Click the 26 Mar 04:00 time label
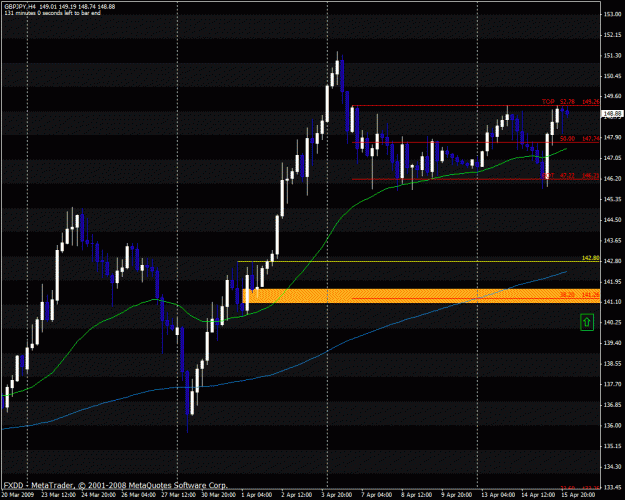Image resolution: width=625 pixels, height=500 pixels. tap(138, 495)
